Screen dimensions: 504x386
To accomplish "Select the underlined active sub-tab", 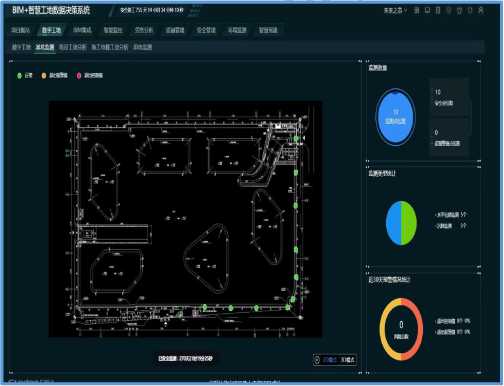I will [x=45, y=47].
